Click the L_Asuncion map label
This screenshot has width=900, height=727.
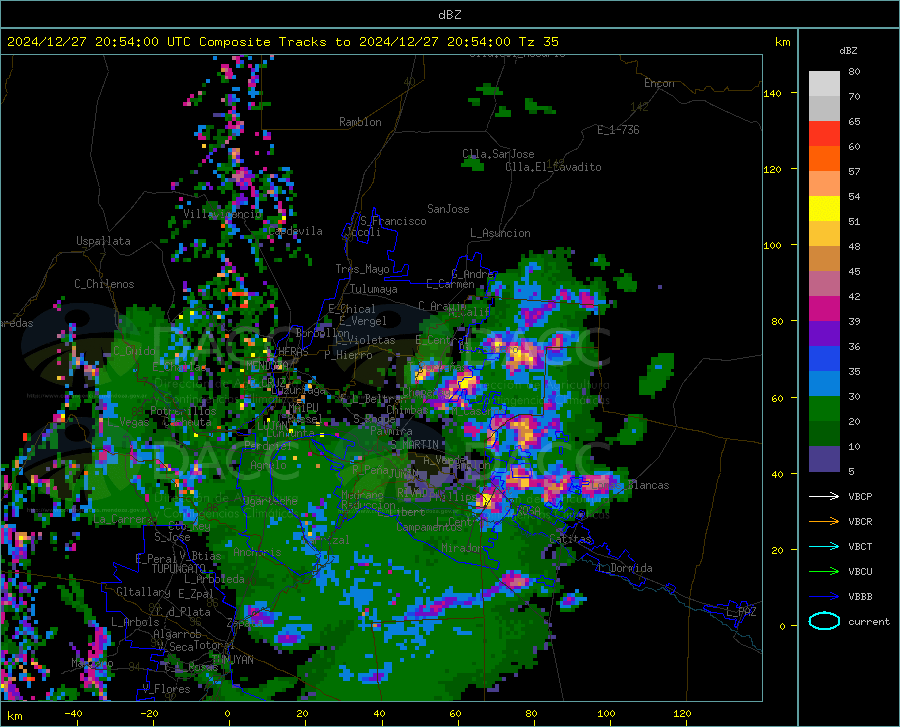(500, 233)
